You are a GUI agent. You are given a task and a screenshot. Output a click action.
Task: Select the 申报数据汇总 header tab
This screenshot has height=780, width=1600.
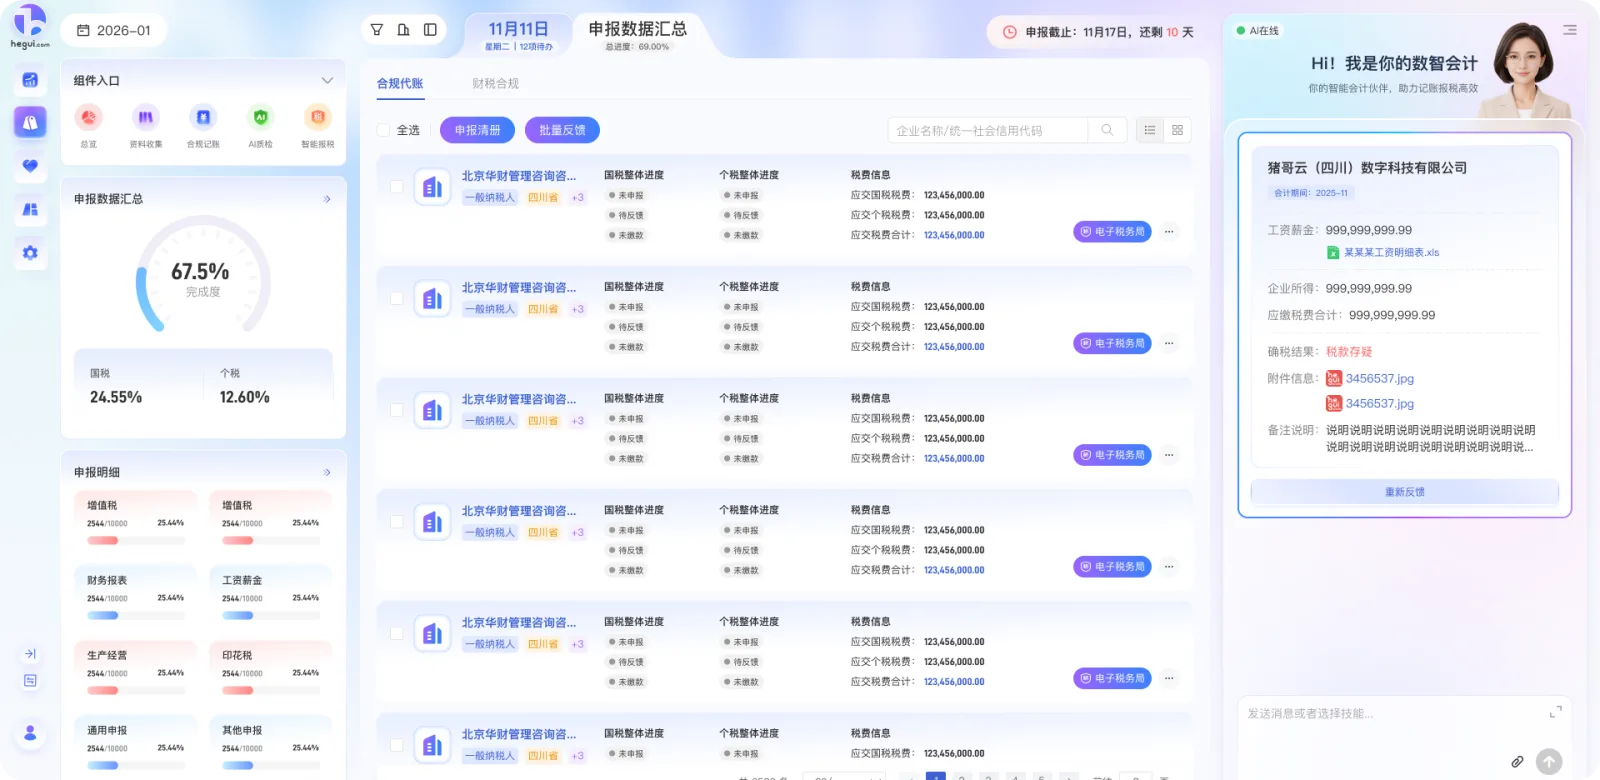pyautogui.click(x=637, y=34)
